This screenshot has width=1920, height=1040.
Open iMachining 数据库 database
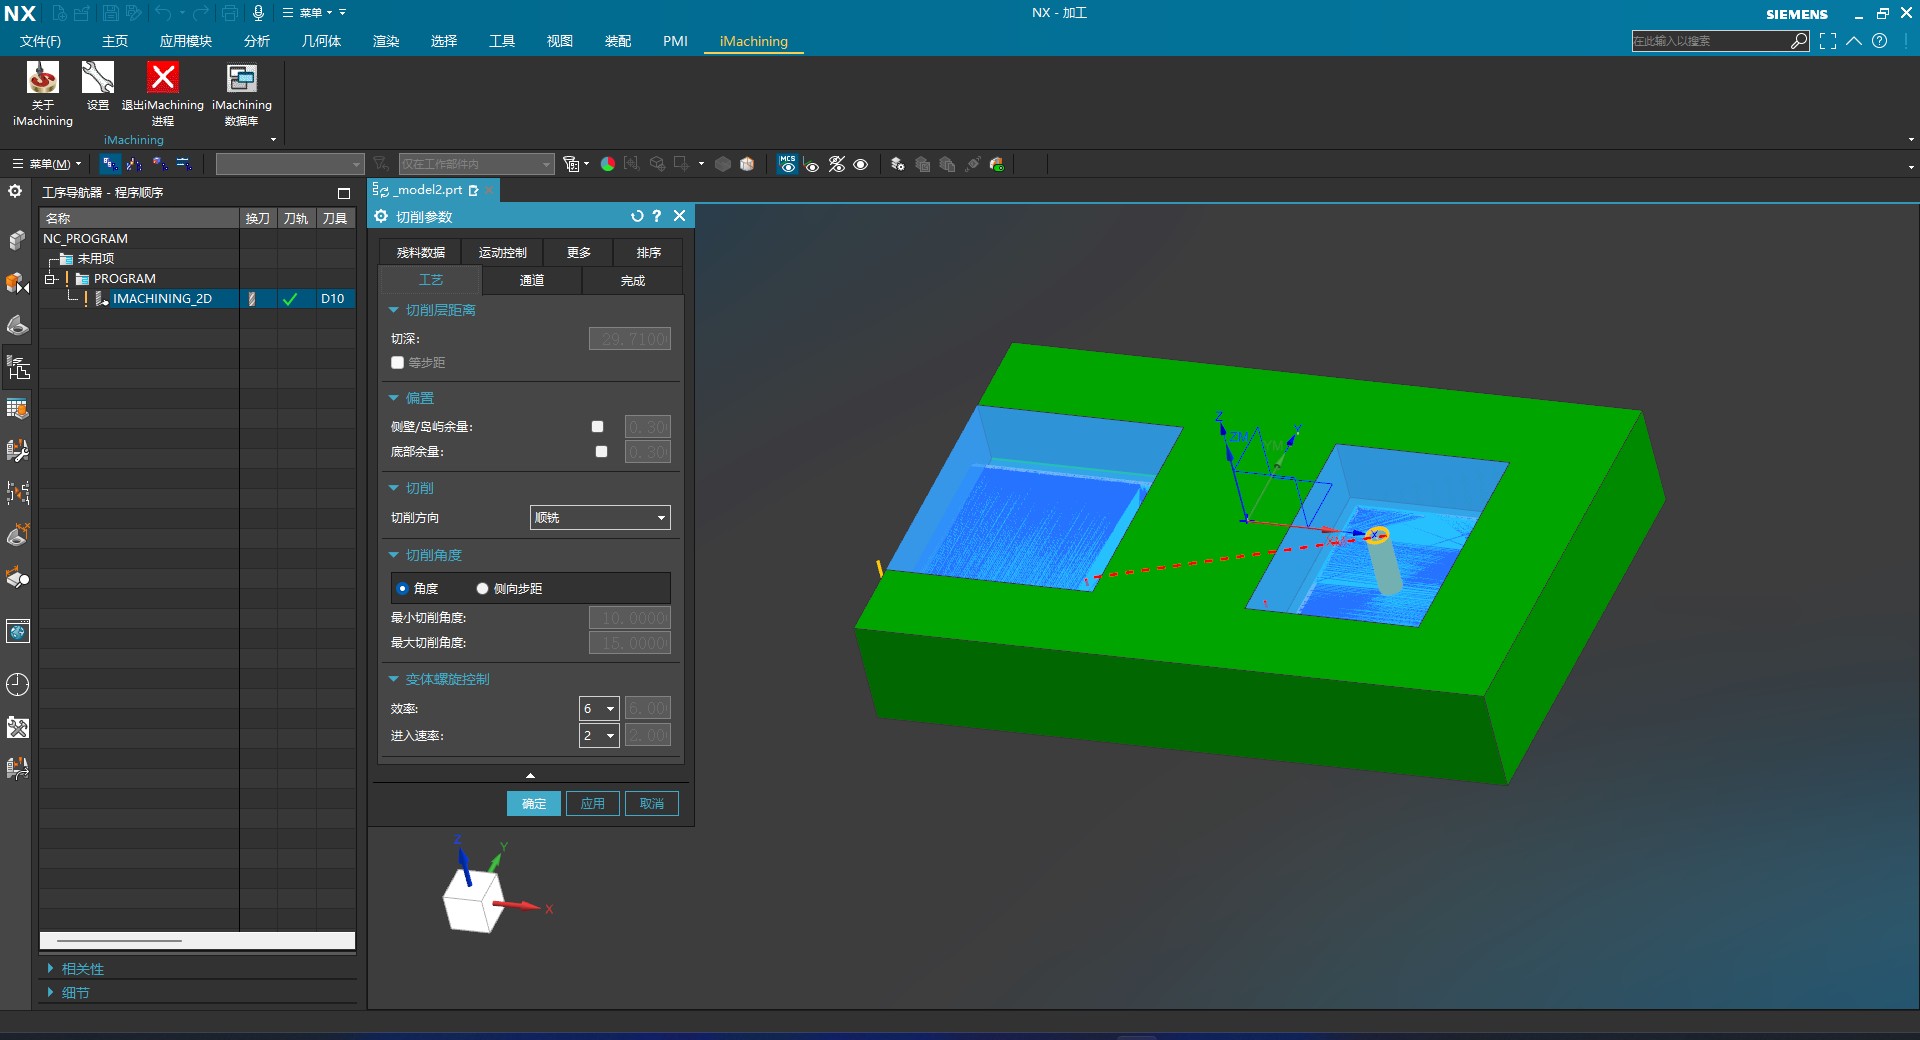(242, 93)
